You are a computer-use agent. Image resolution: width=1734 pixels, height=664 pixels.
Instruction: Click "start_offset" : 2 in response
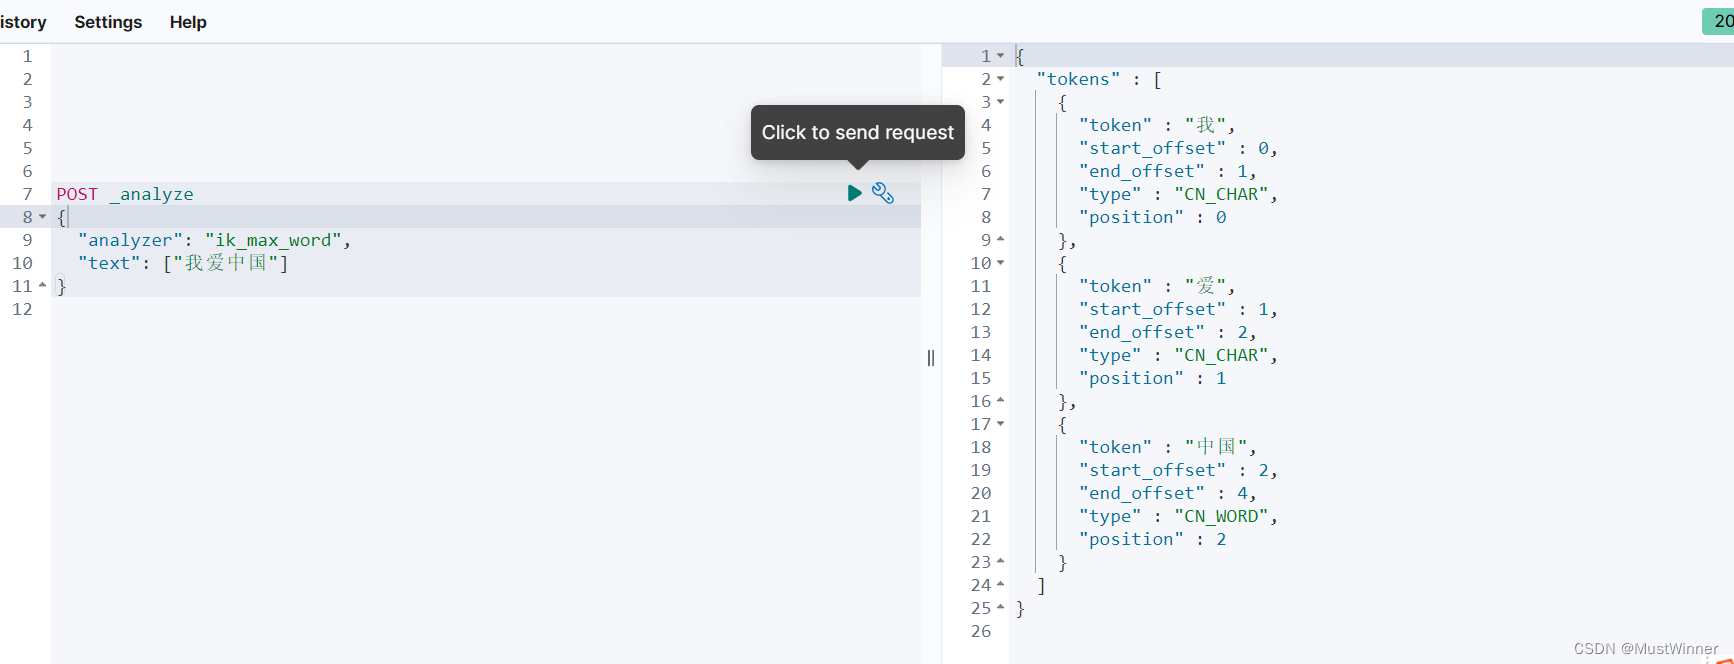(x=1178, y=470)
